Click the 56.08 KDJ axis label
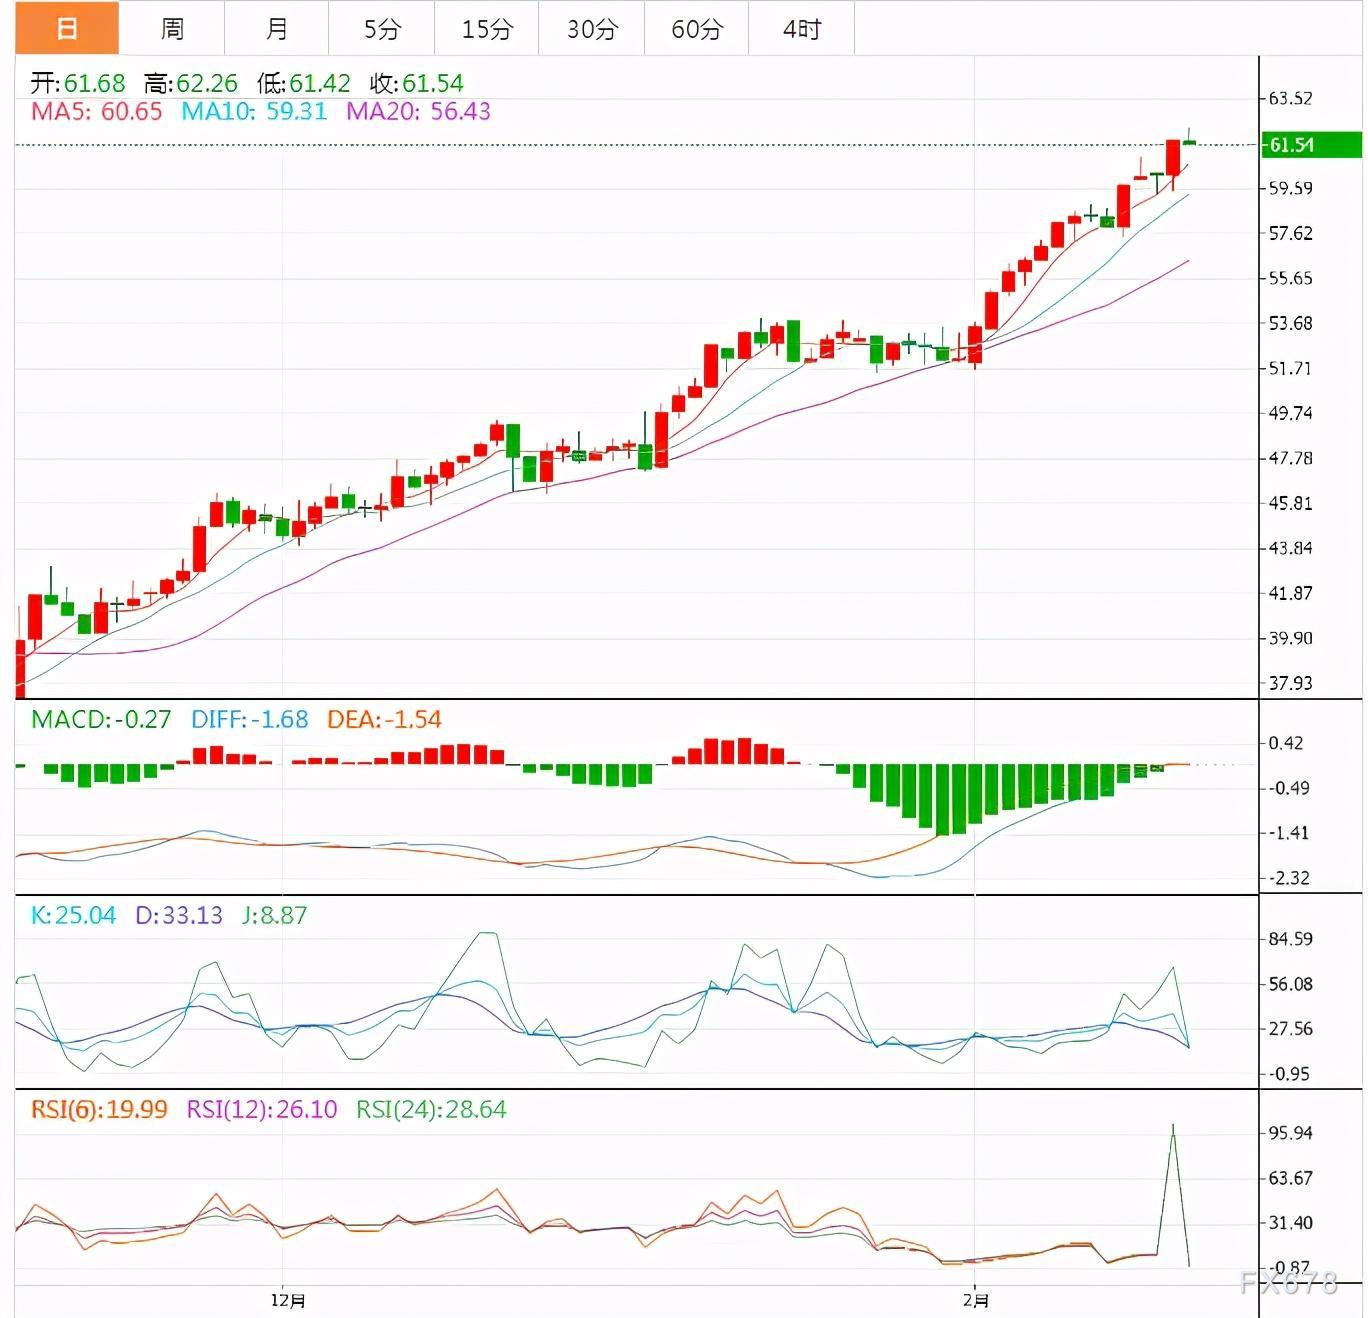The height and width of the screenshot is (1318, 1368). click(x=1291, y=984)
